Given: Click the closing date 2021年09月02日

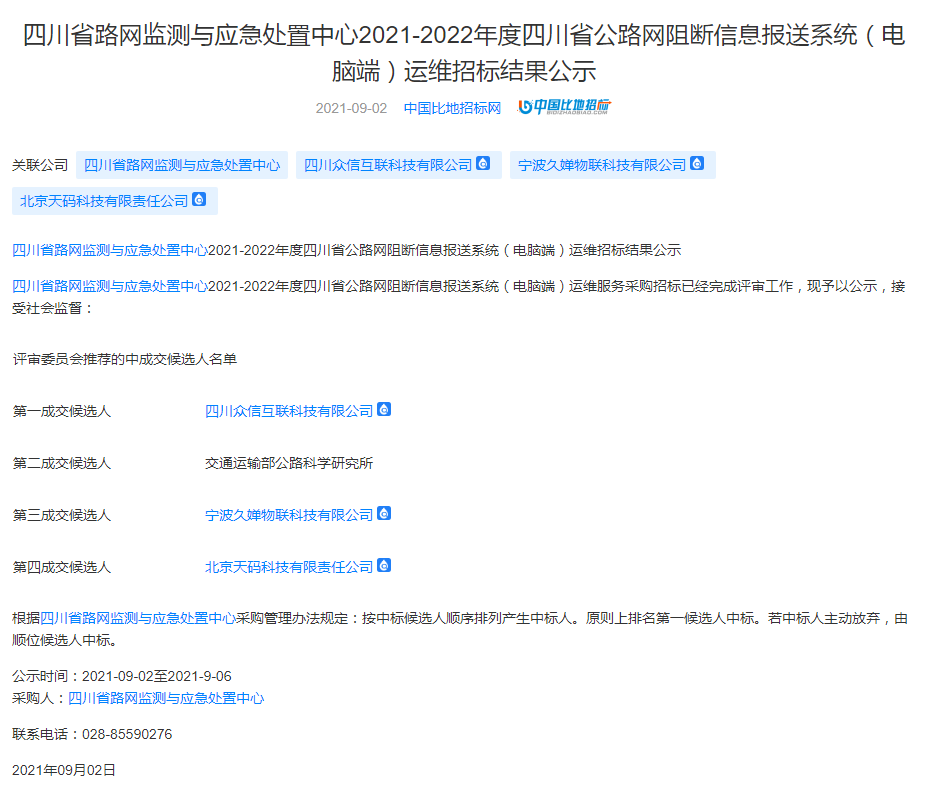Looking at the screenshot, I should point(64,770).
